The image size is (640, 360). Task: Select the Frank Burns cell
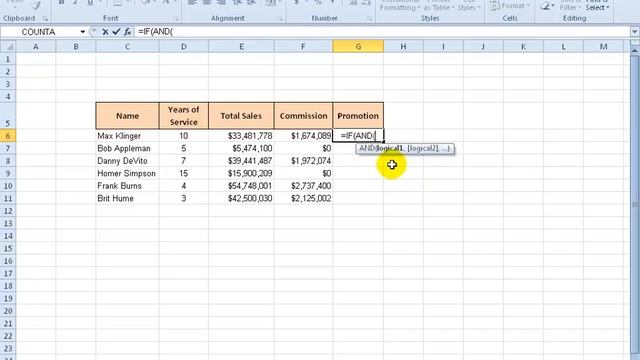coord(127,186)
